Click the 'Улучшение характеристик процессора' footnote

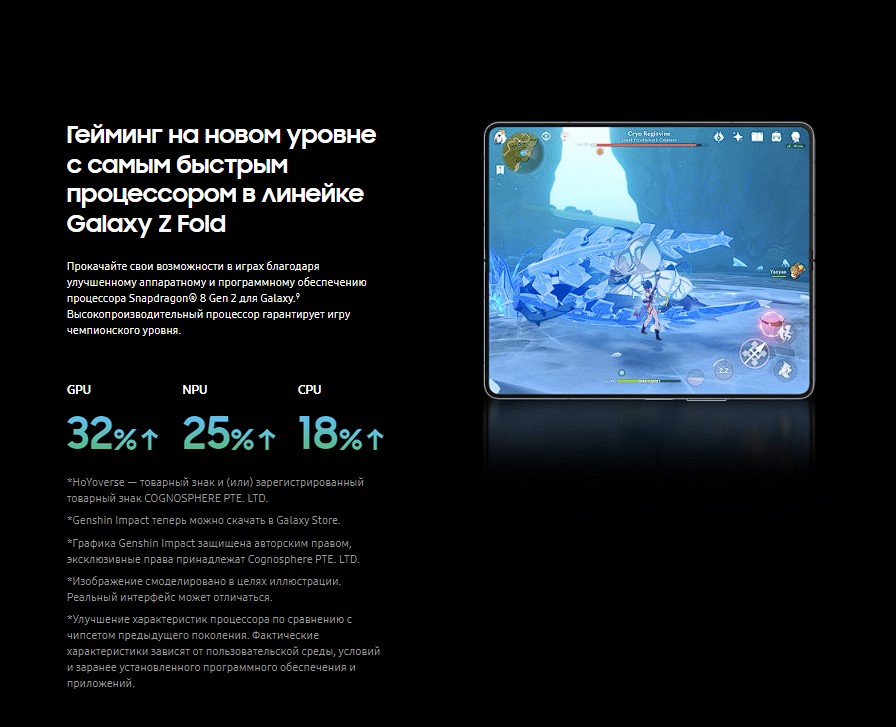tap(223, 651)
